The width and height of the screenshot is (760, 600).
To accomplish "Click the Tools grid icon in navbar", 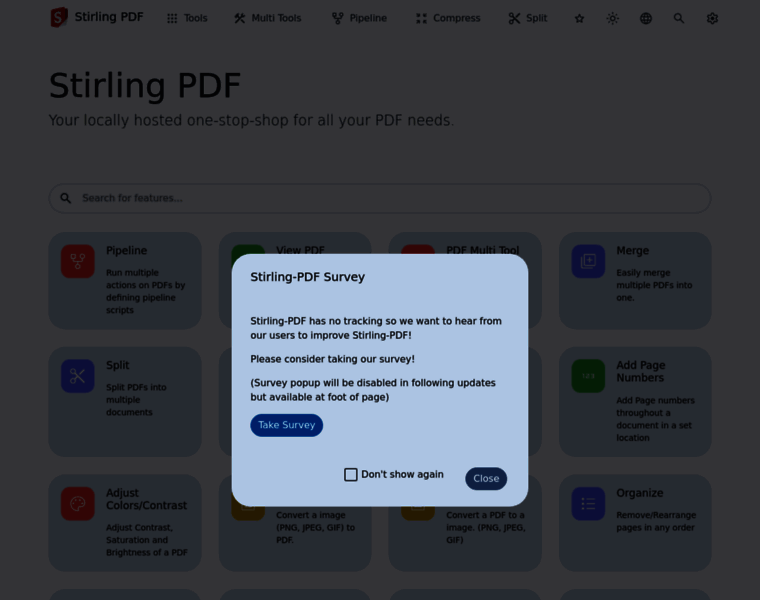I will pyautogui.click(x=172, y=18).
